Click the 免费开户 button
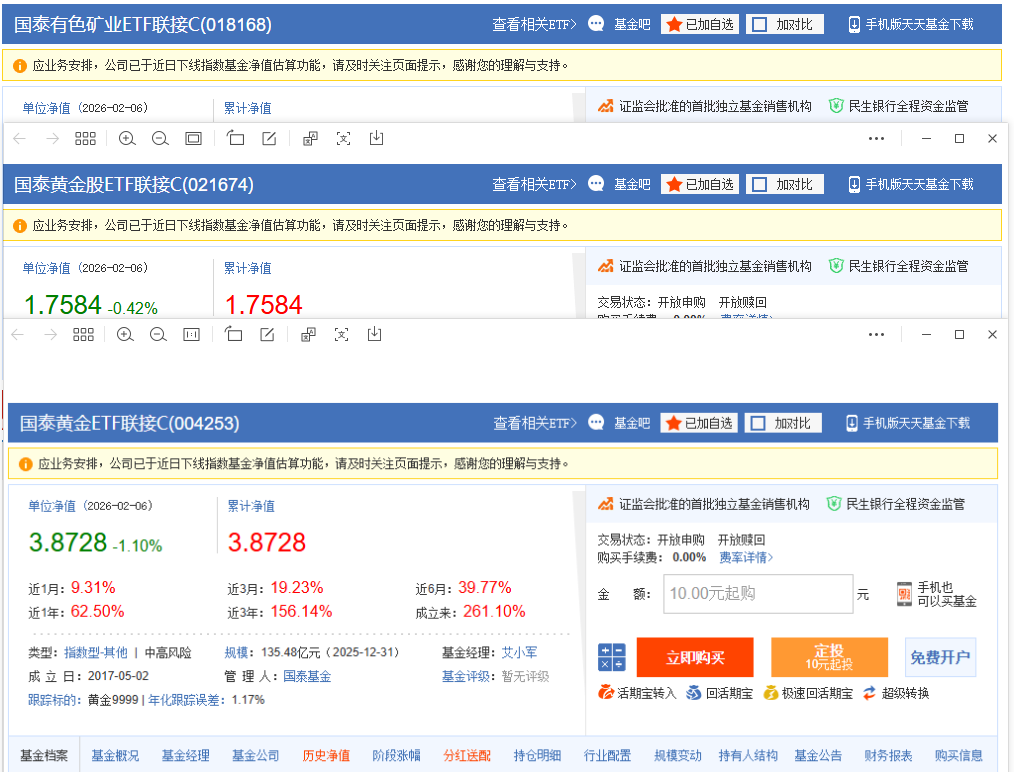 click(940, 657)
